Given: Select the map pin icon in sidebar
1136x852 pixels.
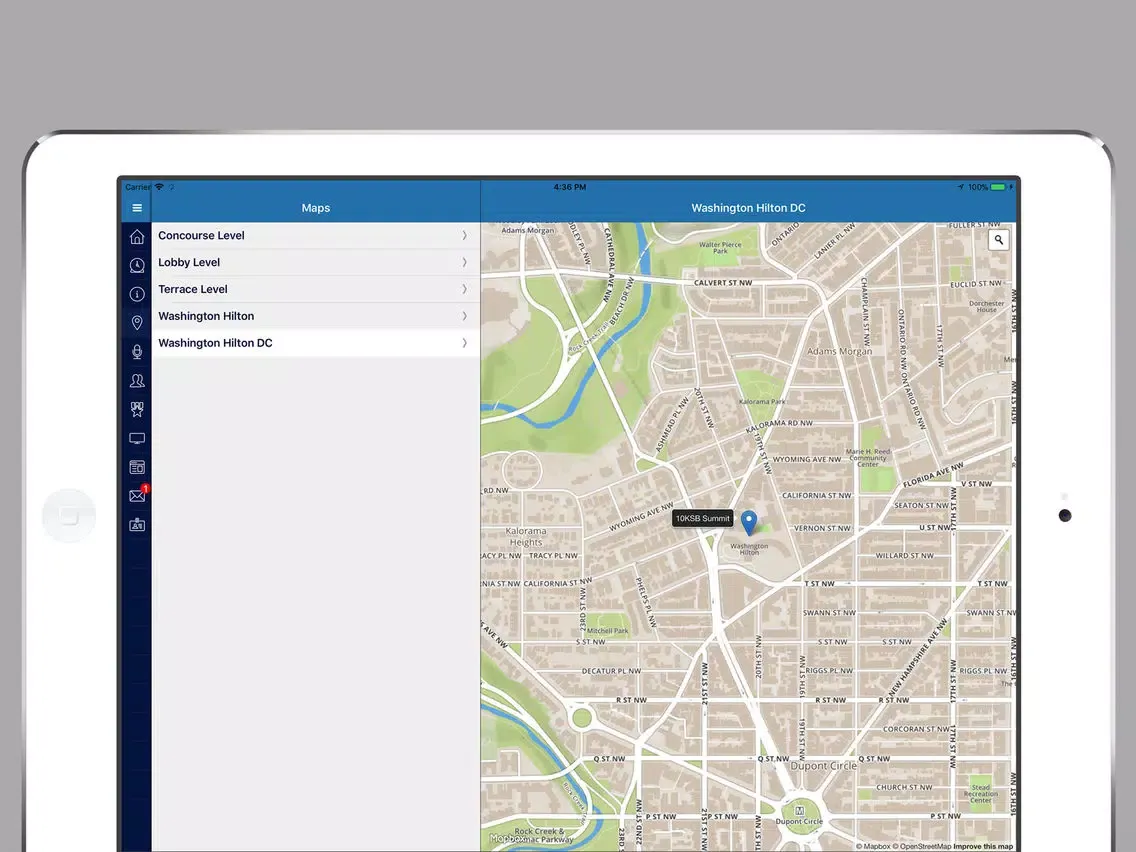Looking at the screenshot, I should (x=137, y=322).
